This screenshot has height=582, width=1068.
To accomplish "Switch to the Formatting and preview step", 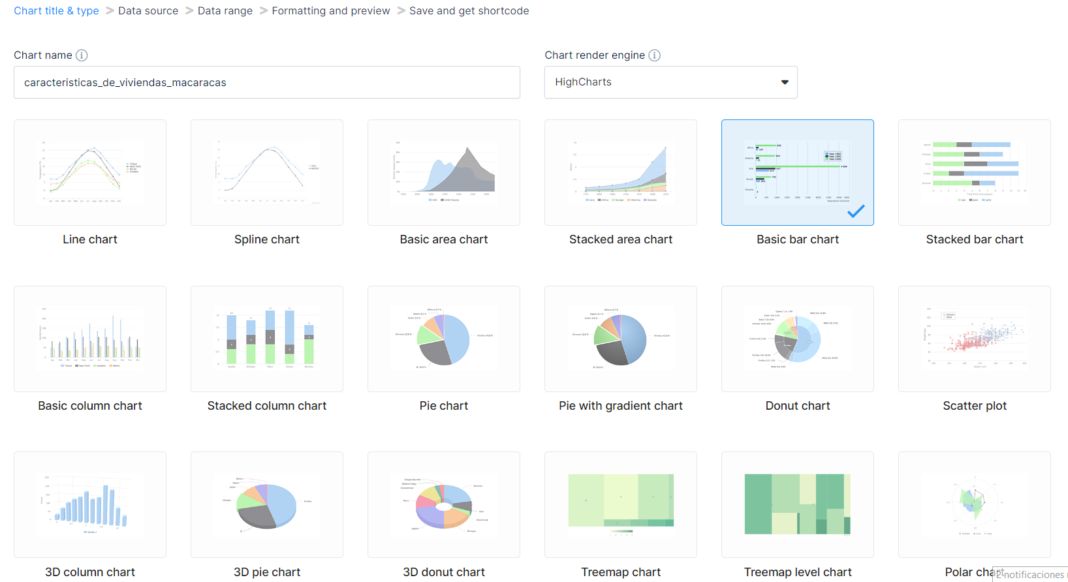I will click(x=330, y=10).
